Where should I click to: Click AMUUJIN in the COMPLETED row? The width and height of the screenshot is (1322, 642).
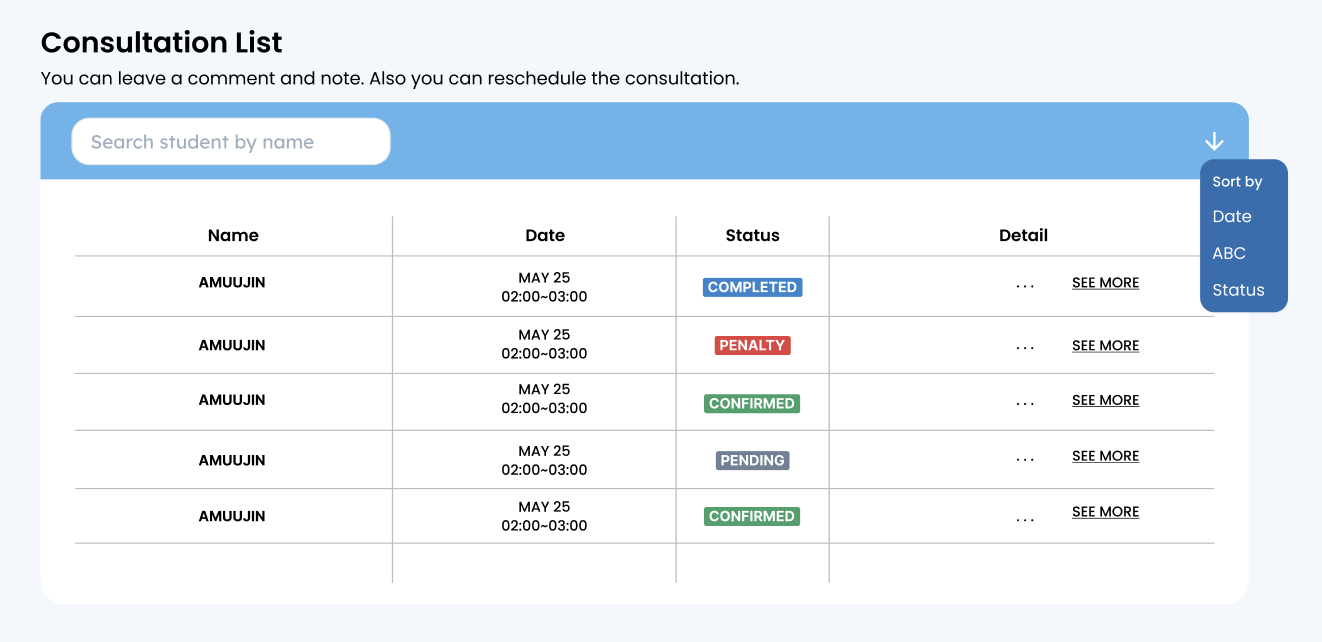pos(232,283)
